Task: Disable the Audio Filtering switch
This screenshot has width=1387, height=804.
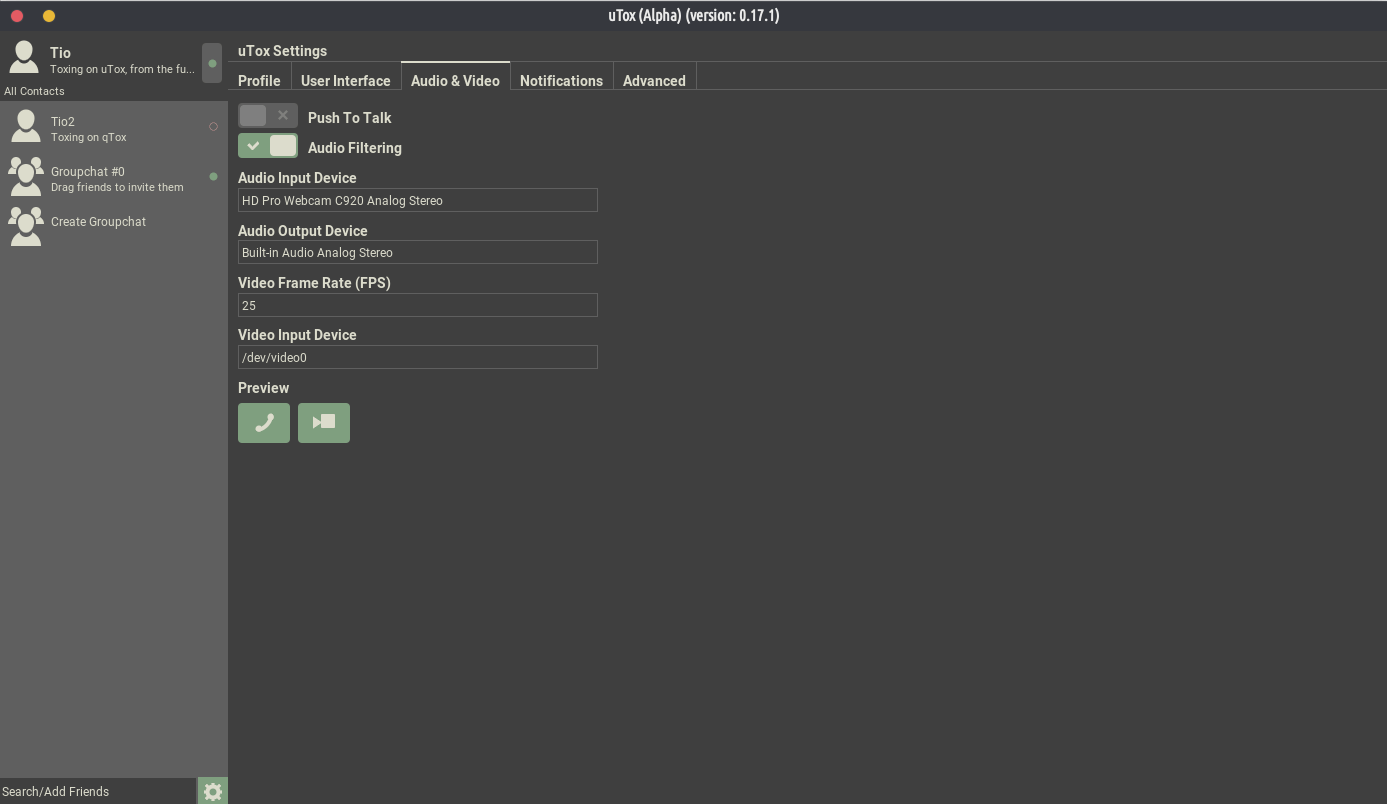Action: (268, 146)
